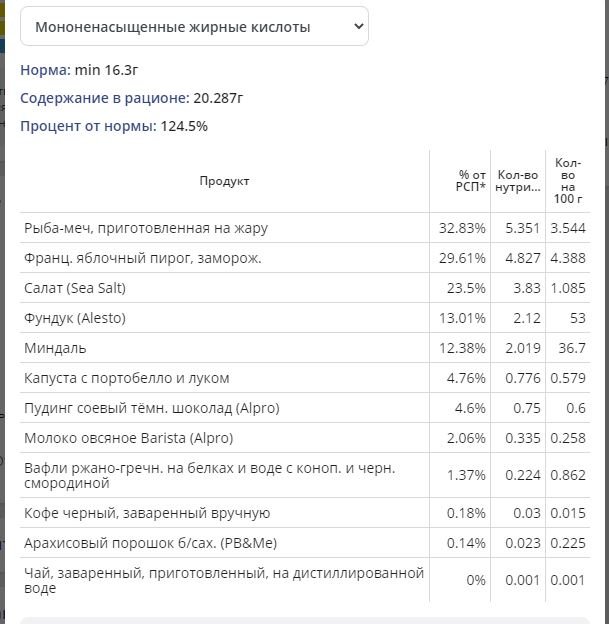Click the dropdown chevron arrow
Viewport: 609px width, 624px height.
[359, 27]
